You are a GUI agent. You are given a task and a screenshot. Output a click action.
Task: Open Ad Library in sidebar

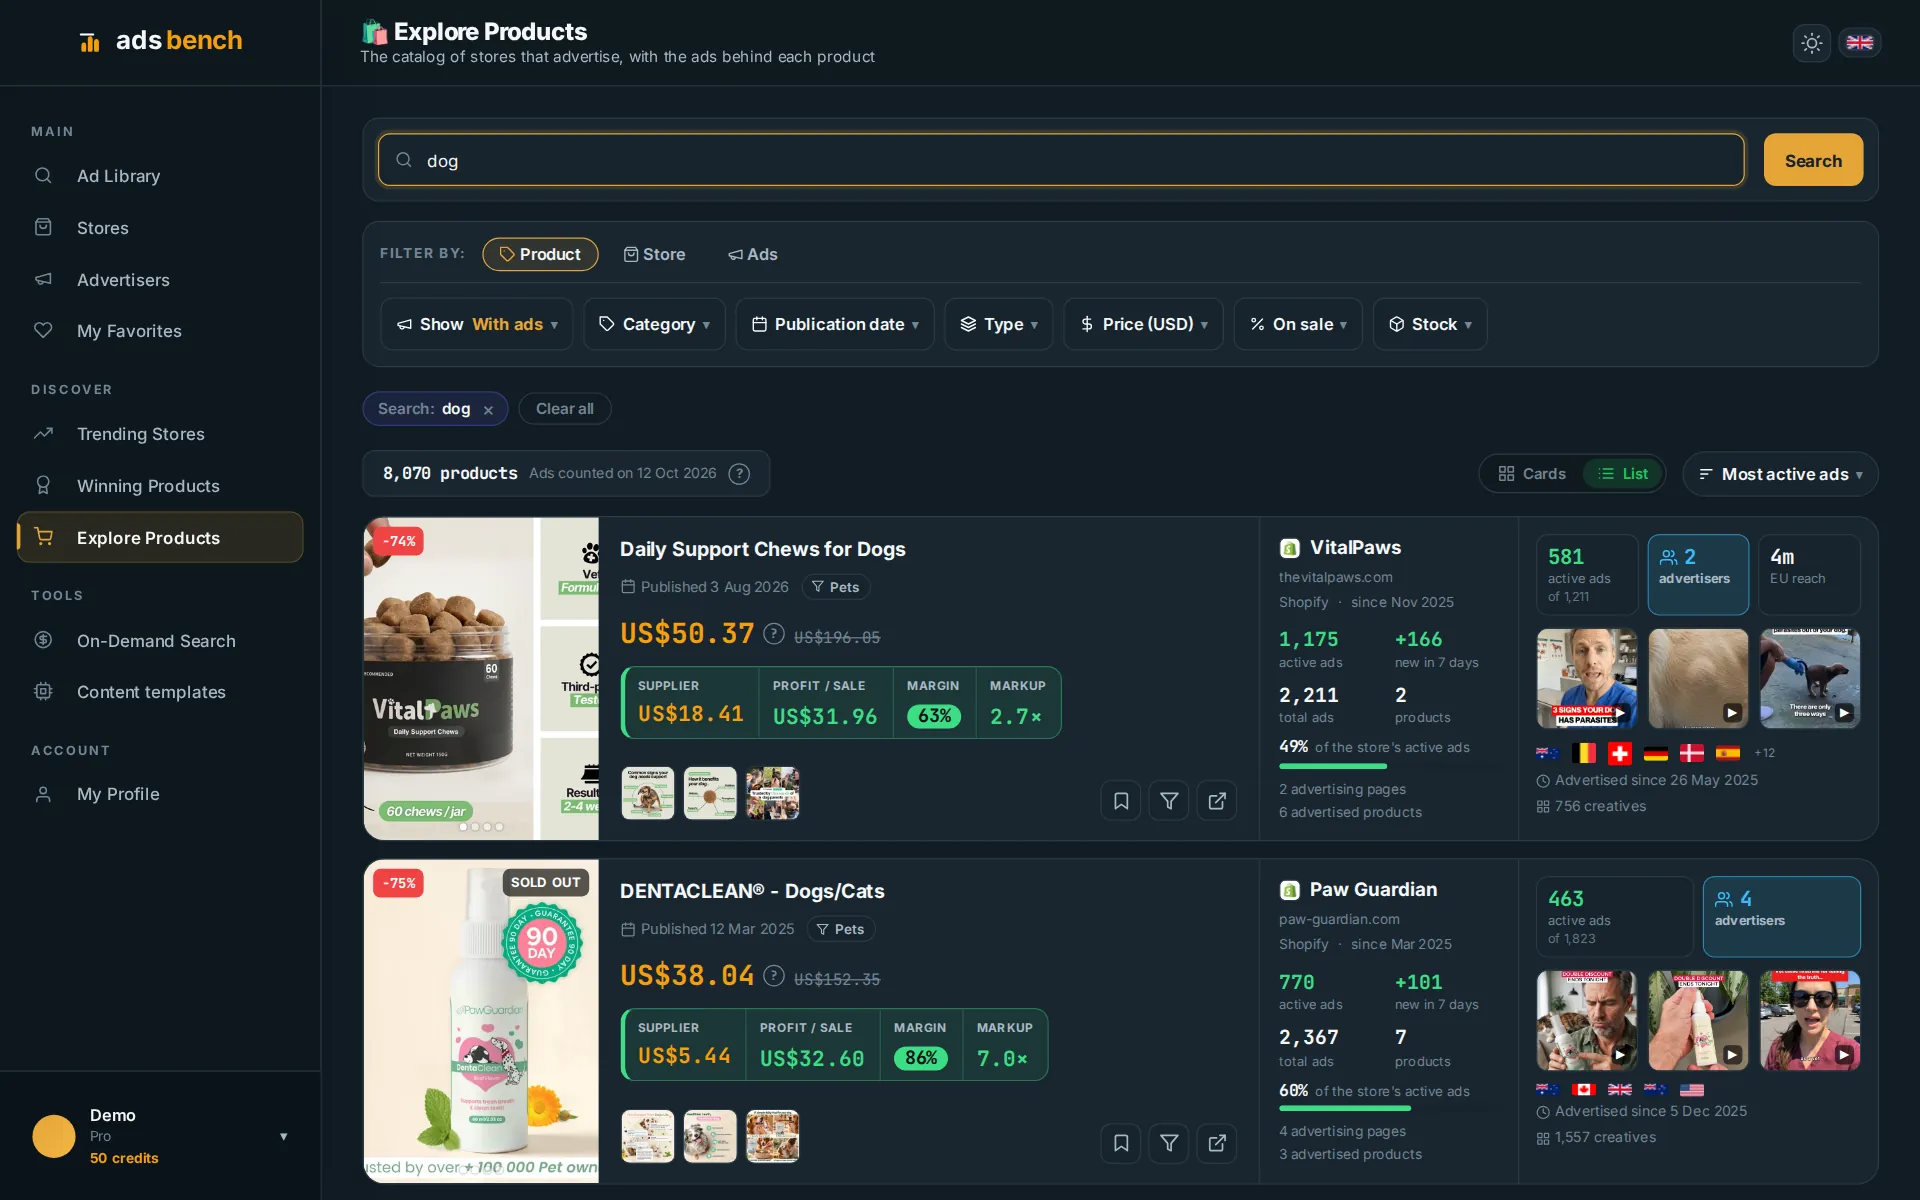[160, 176]
